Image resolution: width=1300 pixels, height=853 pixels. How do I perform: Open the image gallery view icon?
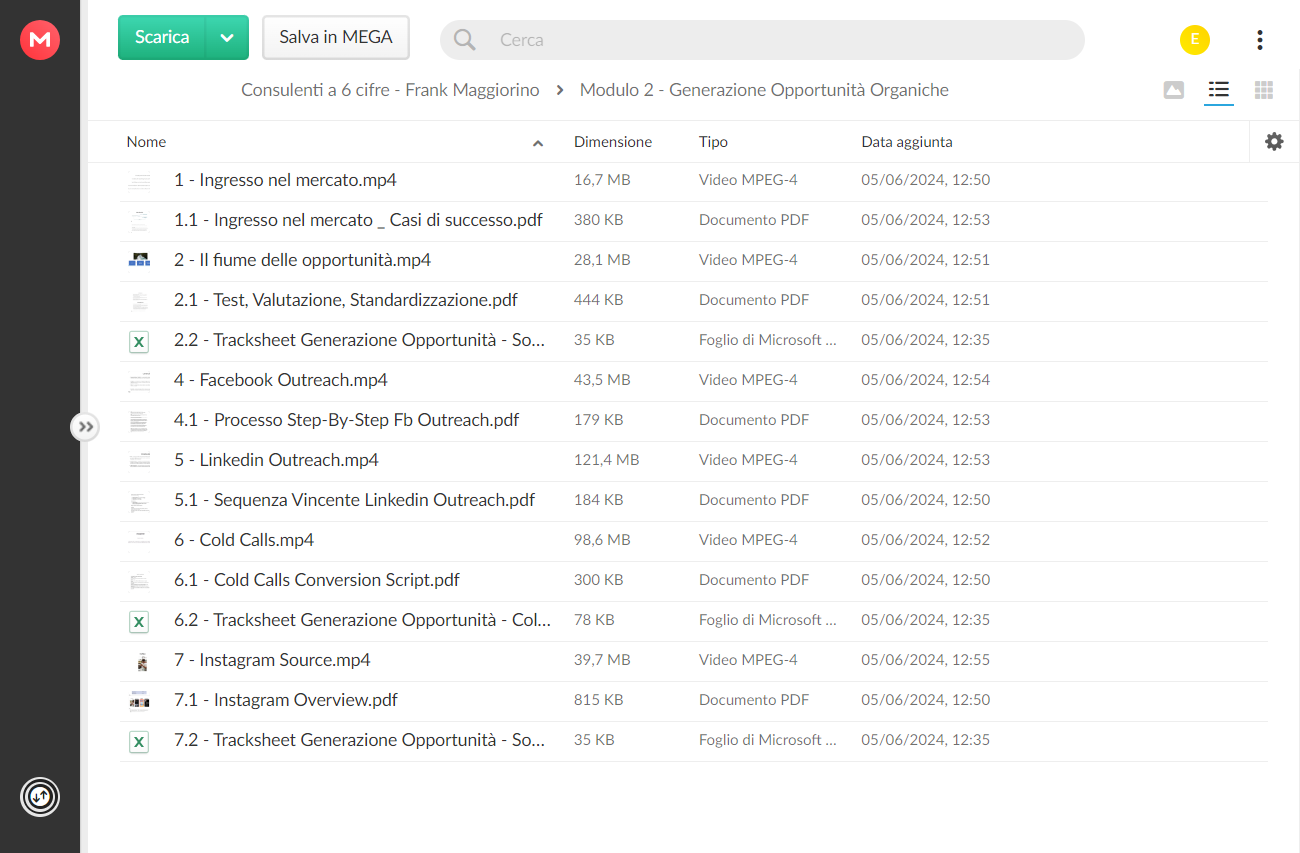[1174, 90]
